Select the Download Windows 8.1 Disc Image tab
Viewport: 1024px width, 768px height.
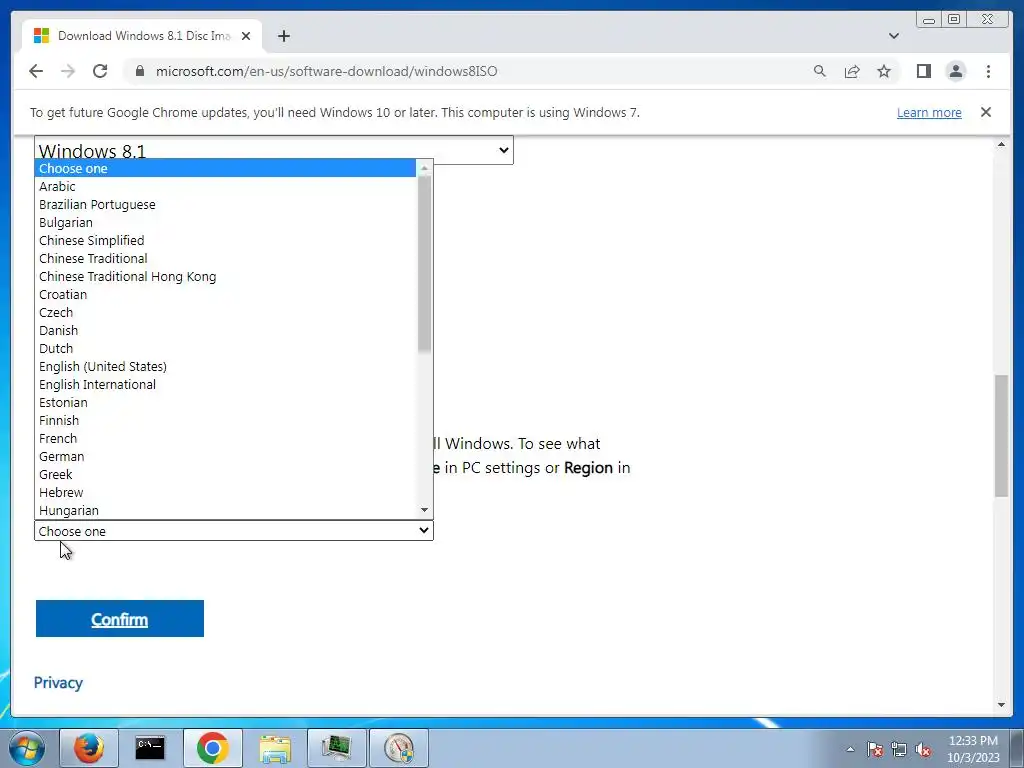click(142, 36)
